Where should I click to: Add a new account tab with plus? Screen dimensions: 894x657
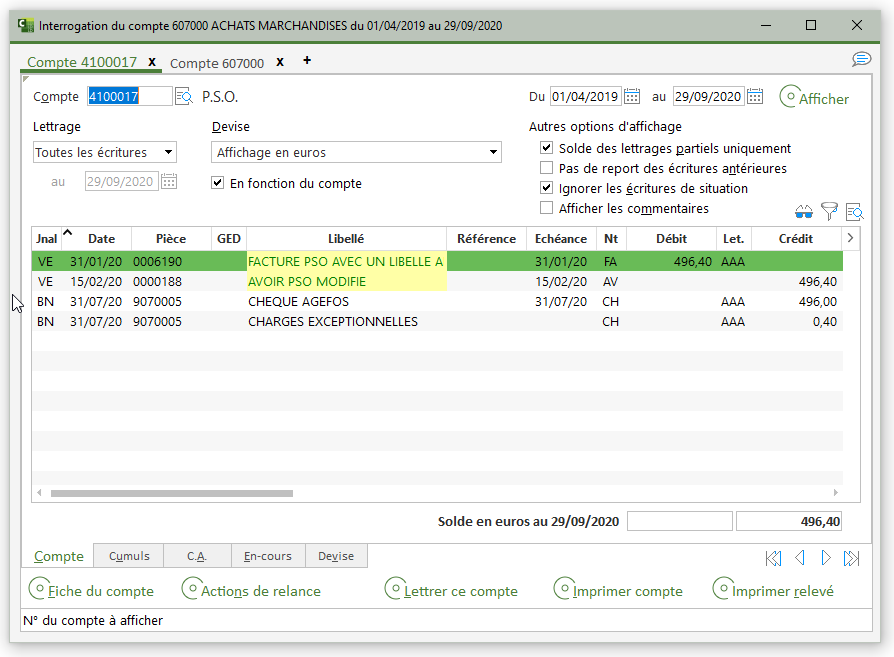pos(307,60)
